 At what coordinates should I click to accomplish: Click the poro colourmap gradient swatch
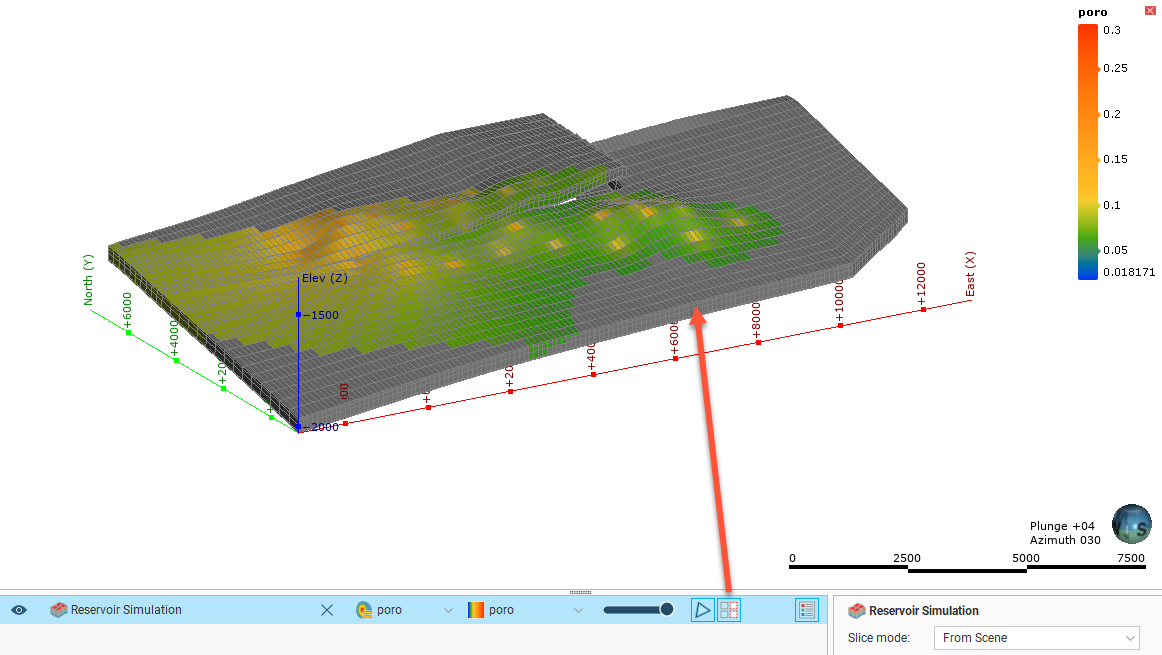pyautogui.click(x=475, y=610)
